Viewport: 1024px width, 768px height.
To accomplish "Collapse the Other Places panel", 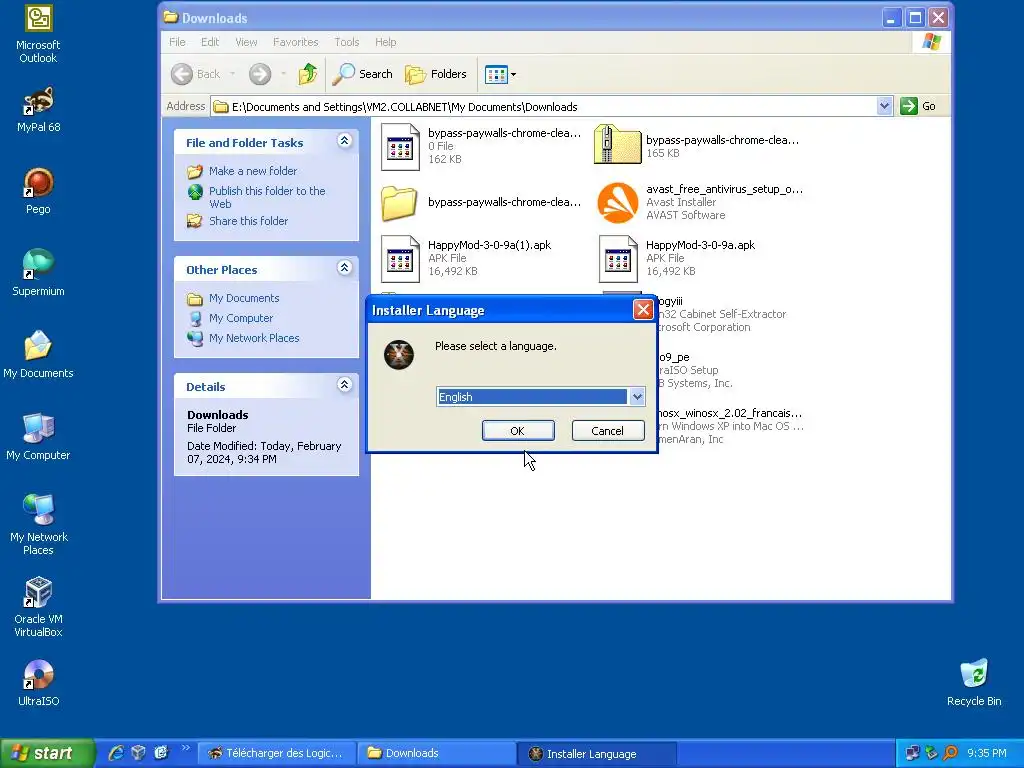I will (344, 268).
